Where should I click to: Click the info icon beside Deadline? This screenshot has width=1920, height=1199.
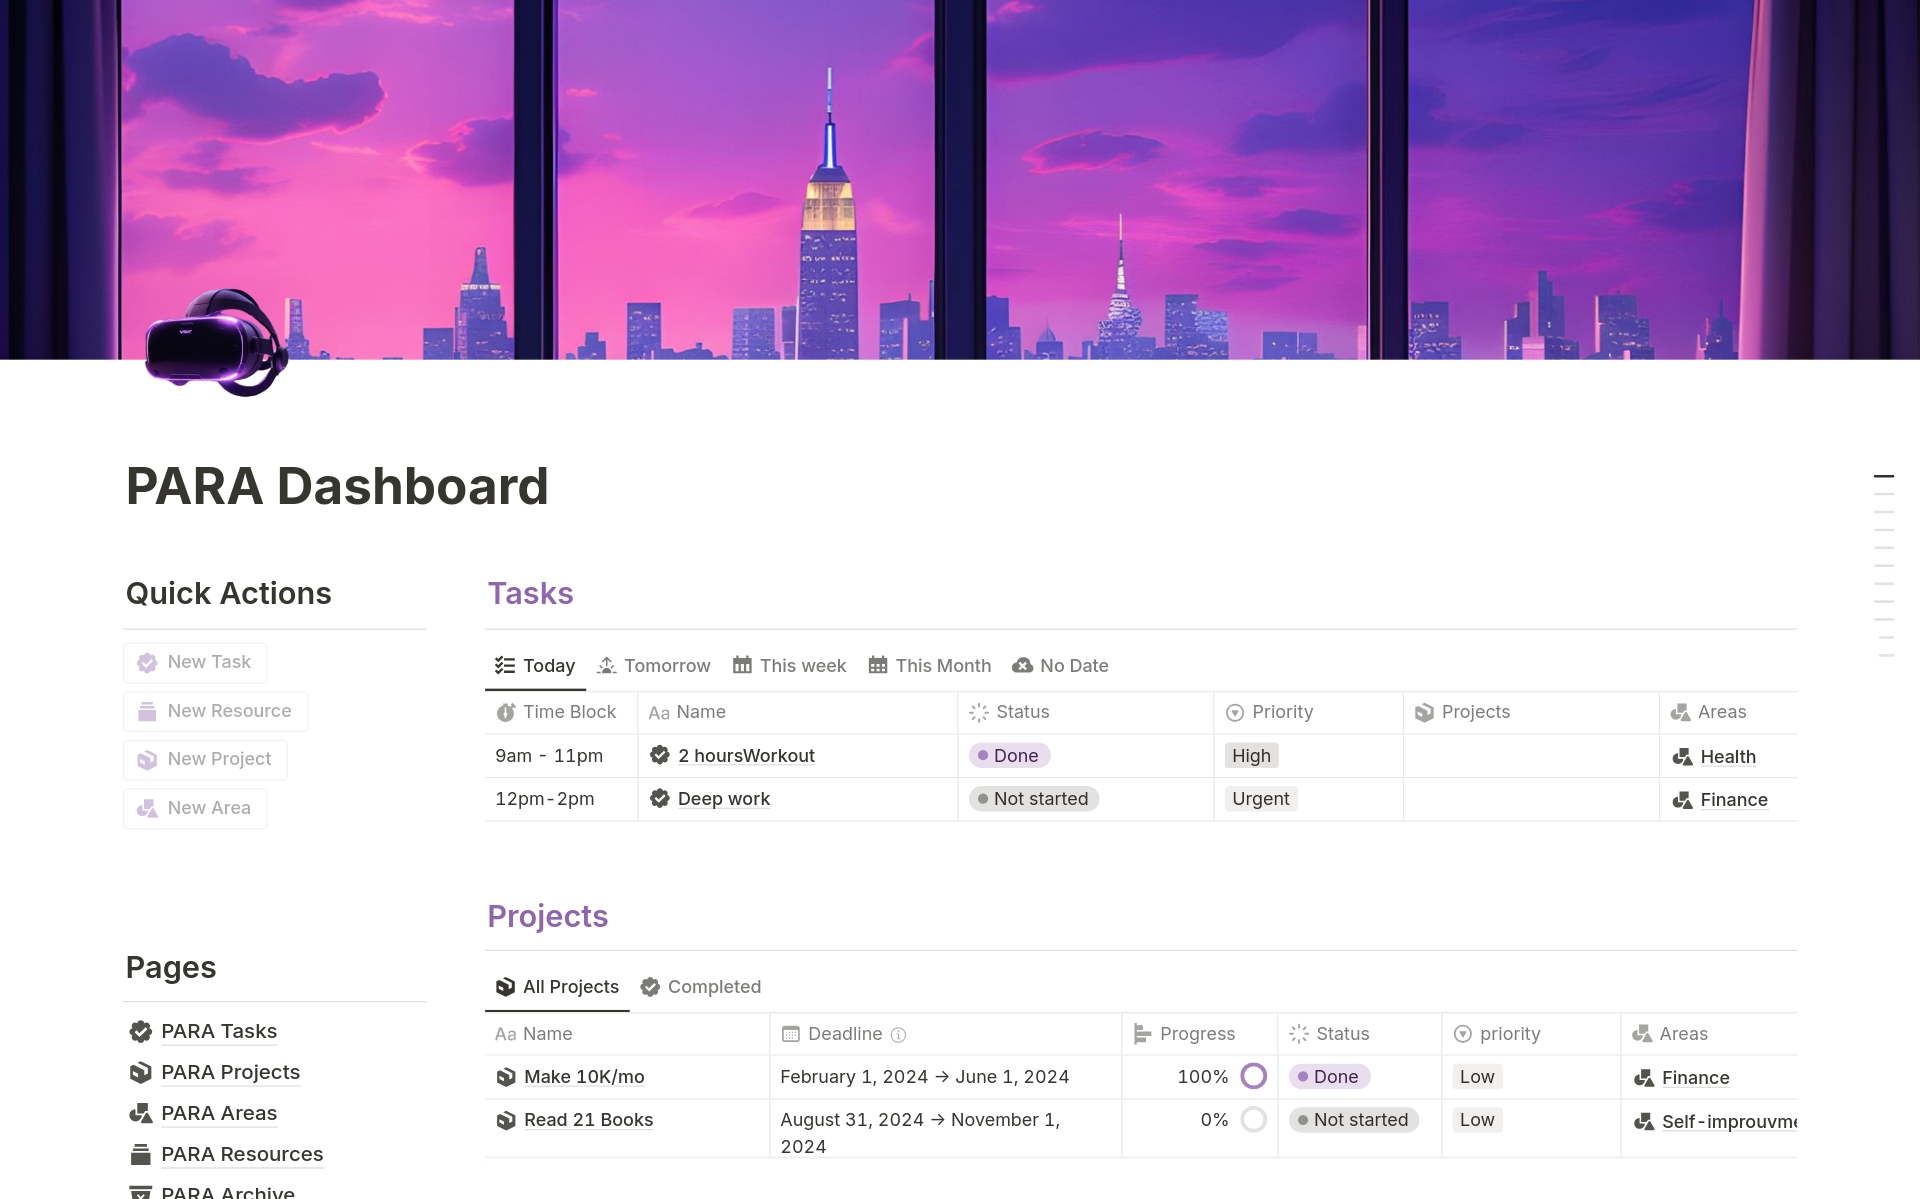tap(898, 1035)
